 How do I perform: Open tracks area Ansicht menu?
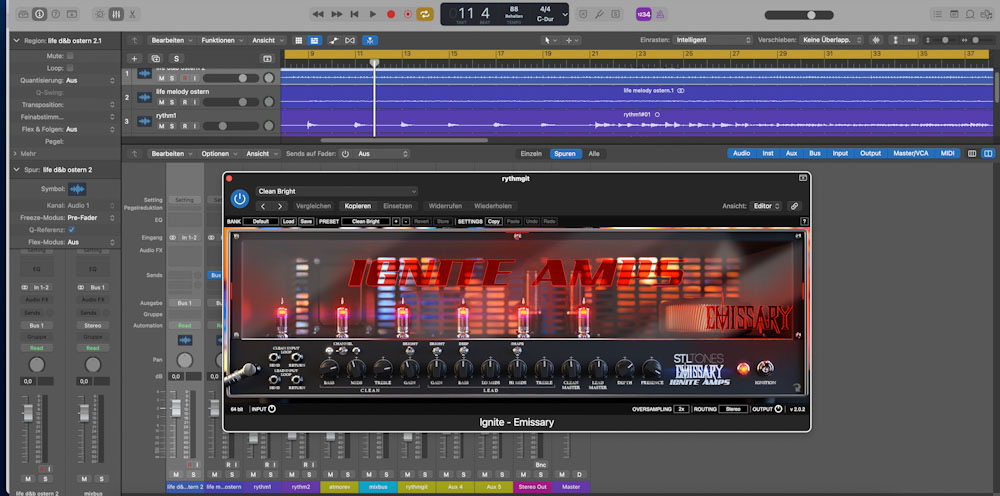pyautogui.click(x=267, y=40)
